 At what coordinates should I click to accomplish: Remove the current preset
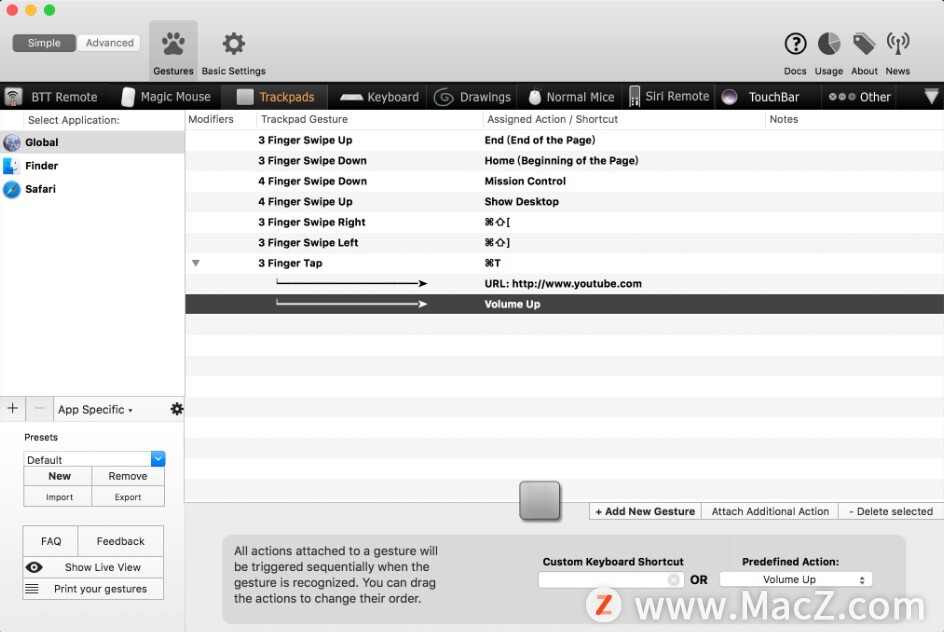coord(128,476)
